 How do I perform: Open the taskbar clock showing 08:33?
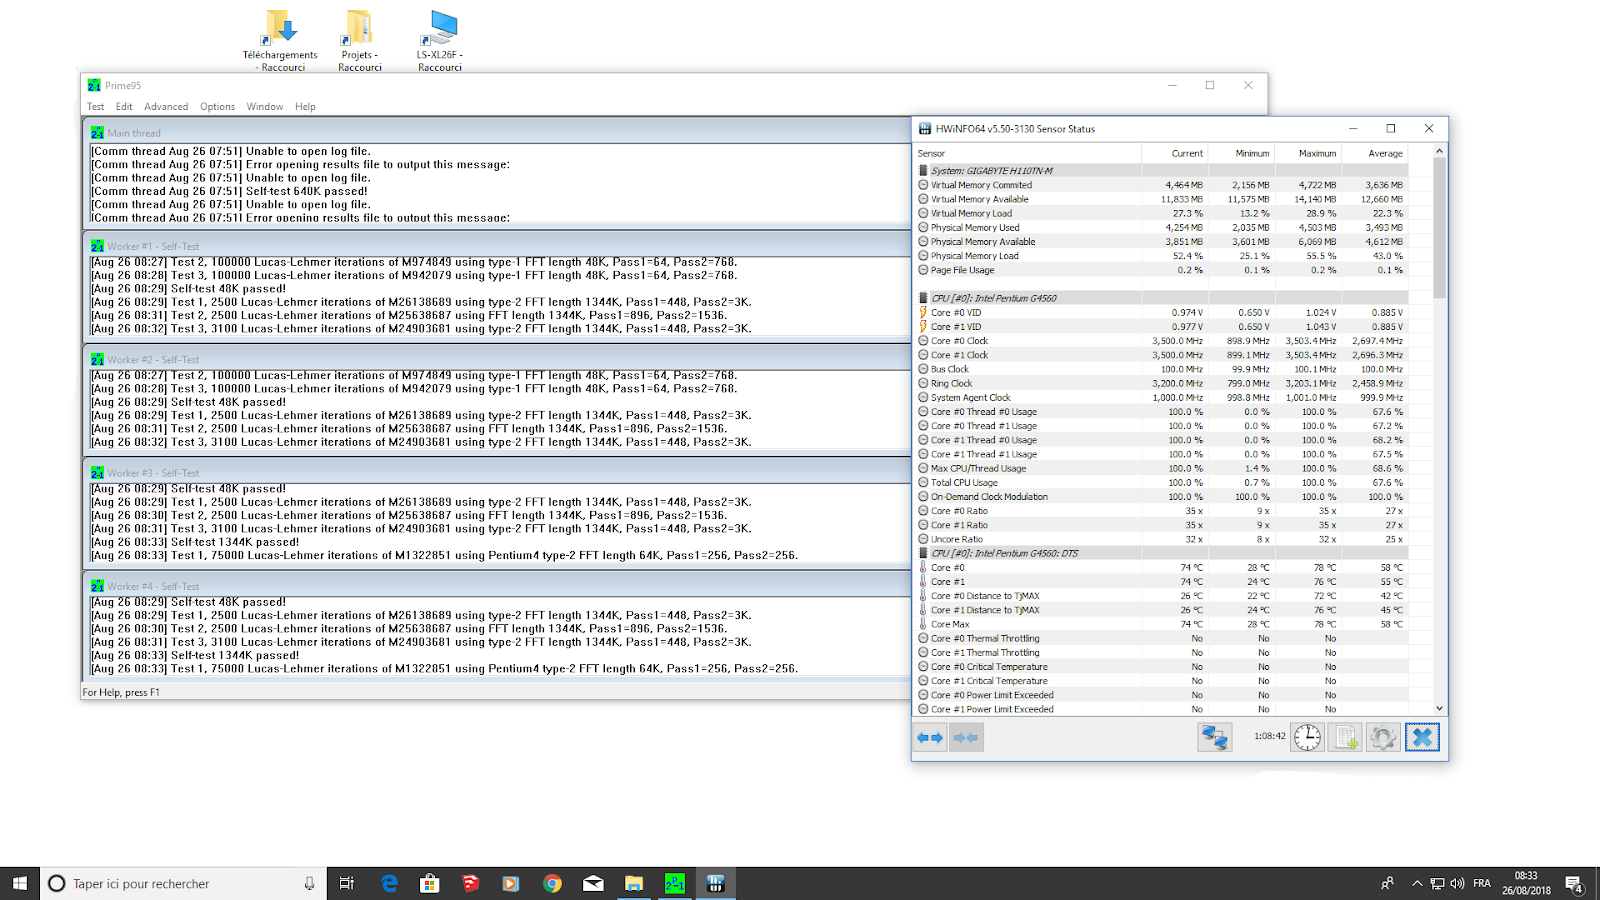[x=1526, y=883]
